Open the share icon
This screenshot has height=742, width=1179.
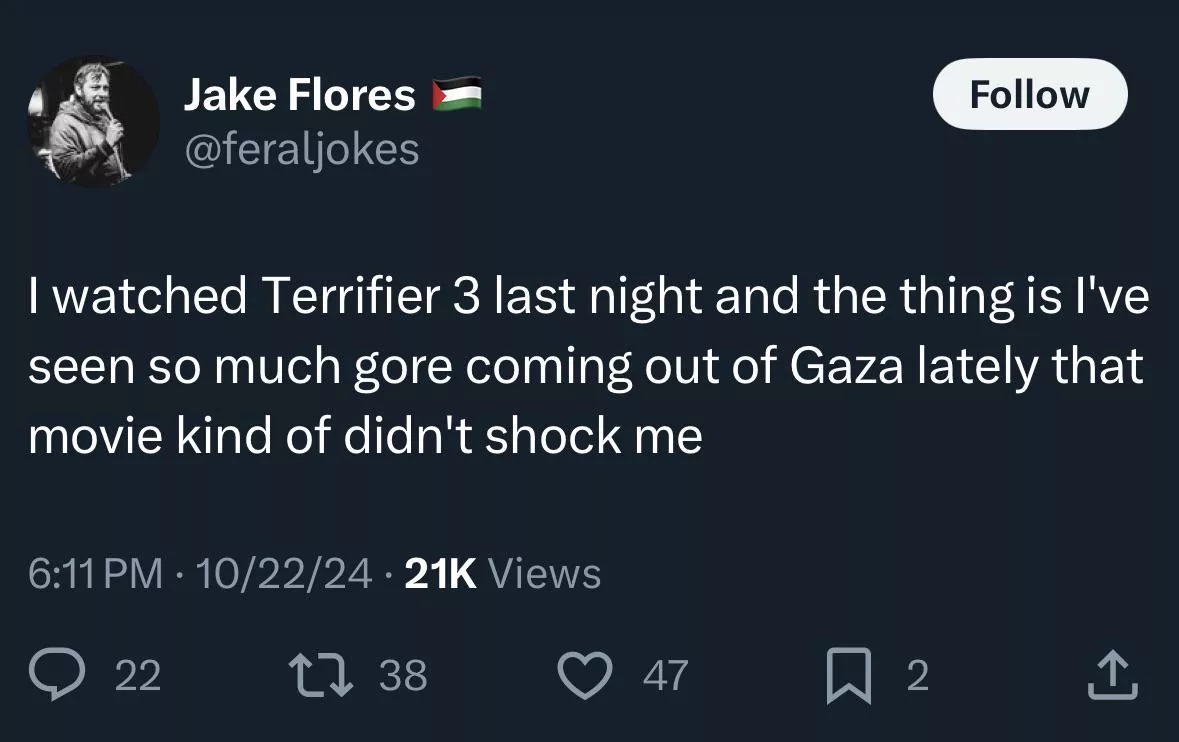point(1112,676)
